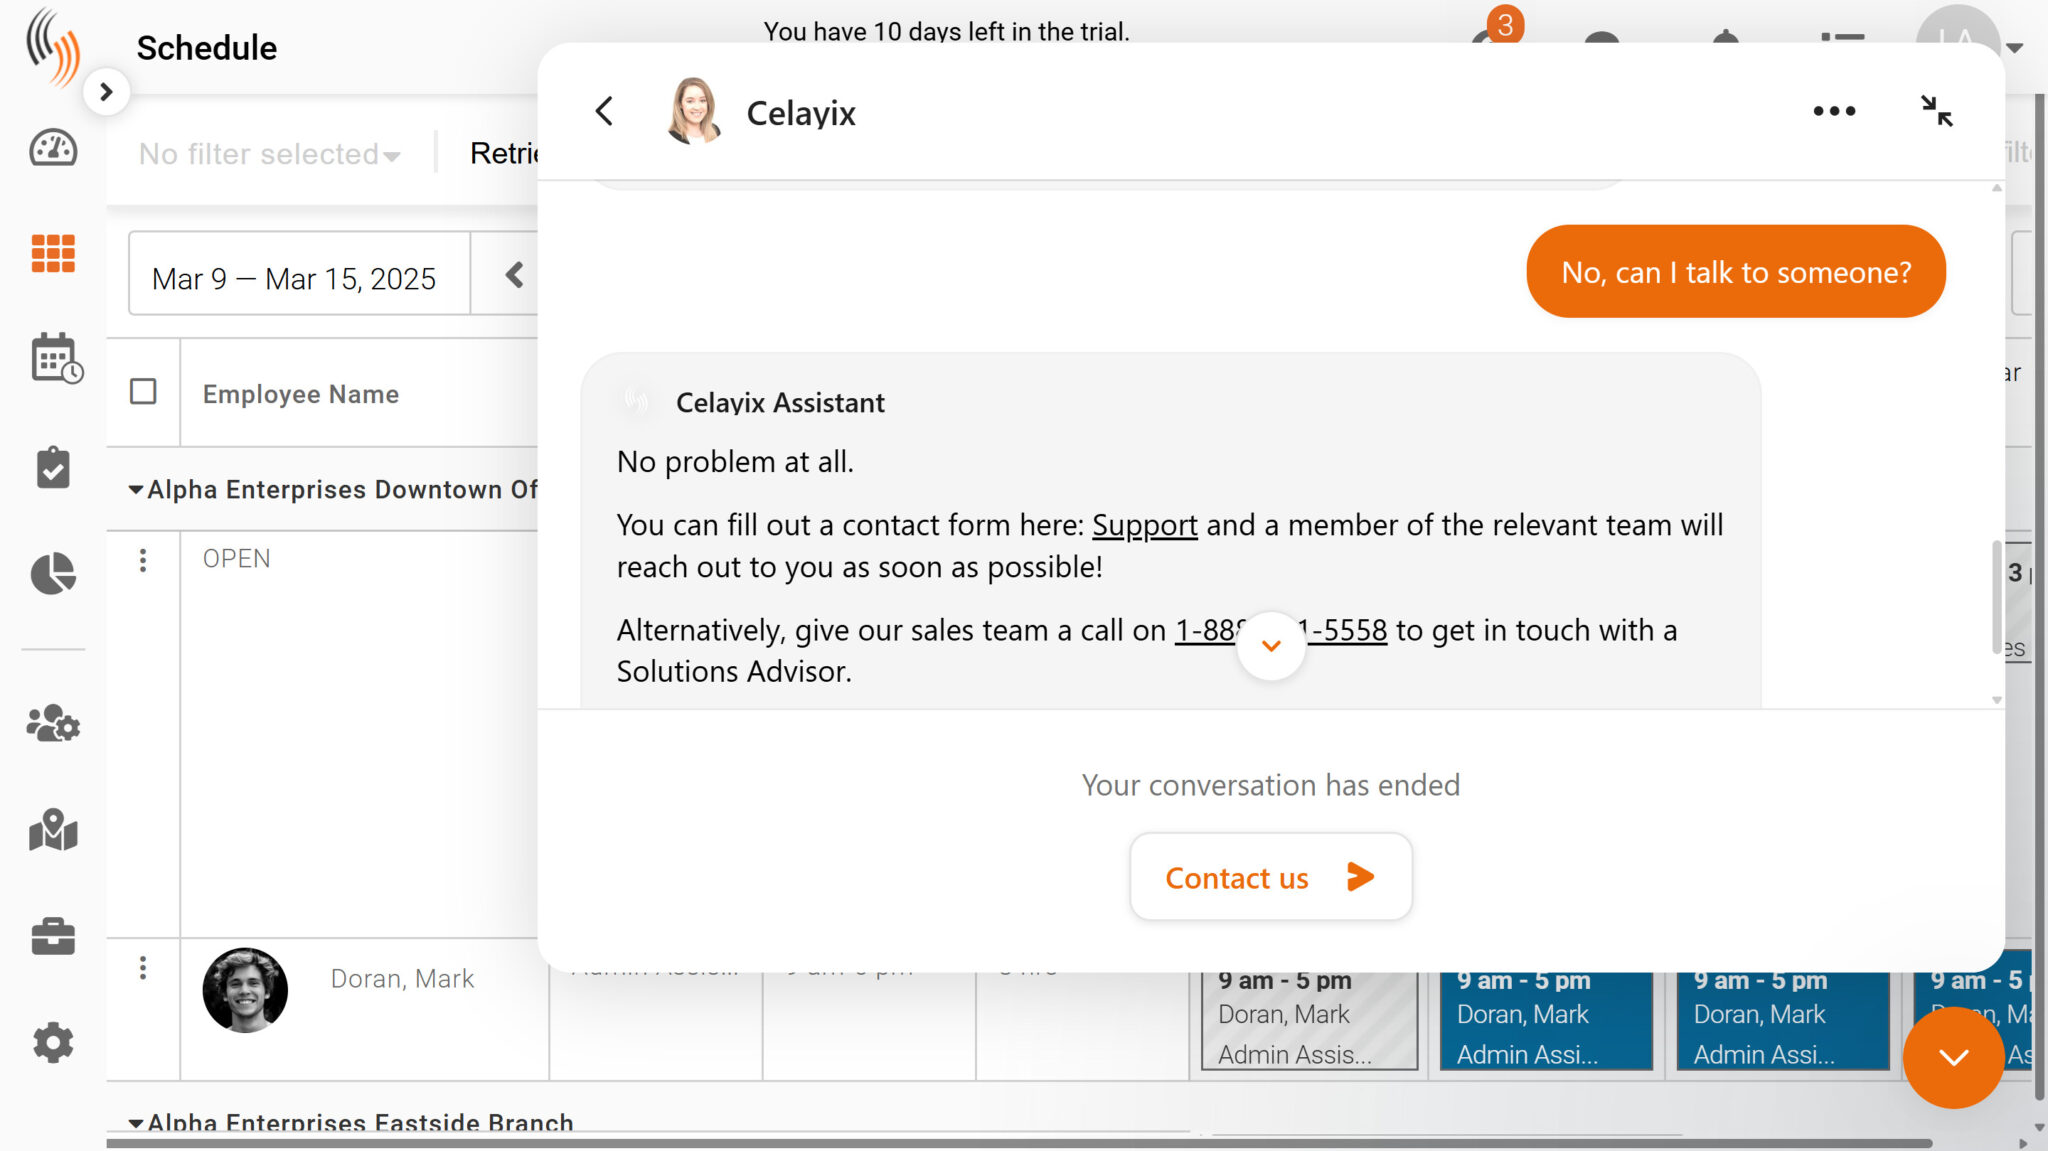Open row options menu for Doran, Mark
The height and width of the screenshot is (1151, 2048).
point(143,967)
